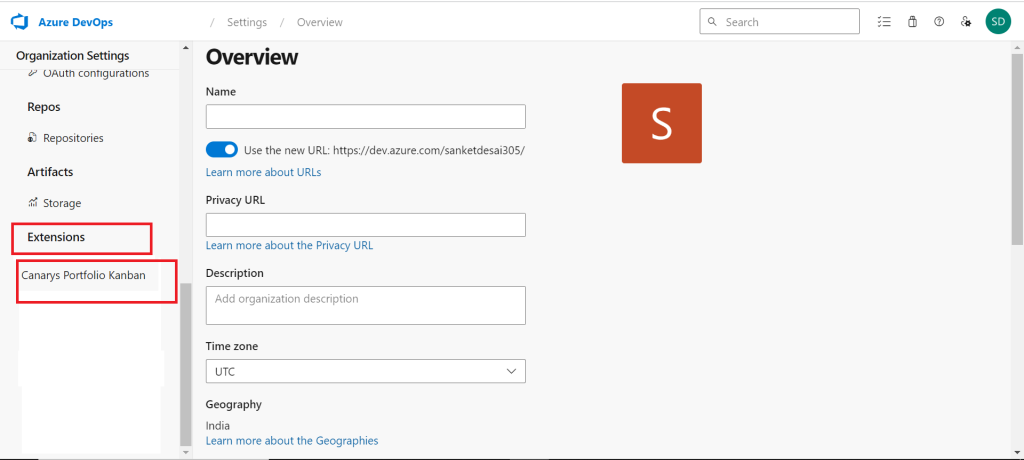Viewport: 1024px width, 460px height.
Task: Click the orange S organization thumbnail
Action: (x=661, y=123)
